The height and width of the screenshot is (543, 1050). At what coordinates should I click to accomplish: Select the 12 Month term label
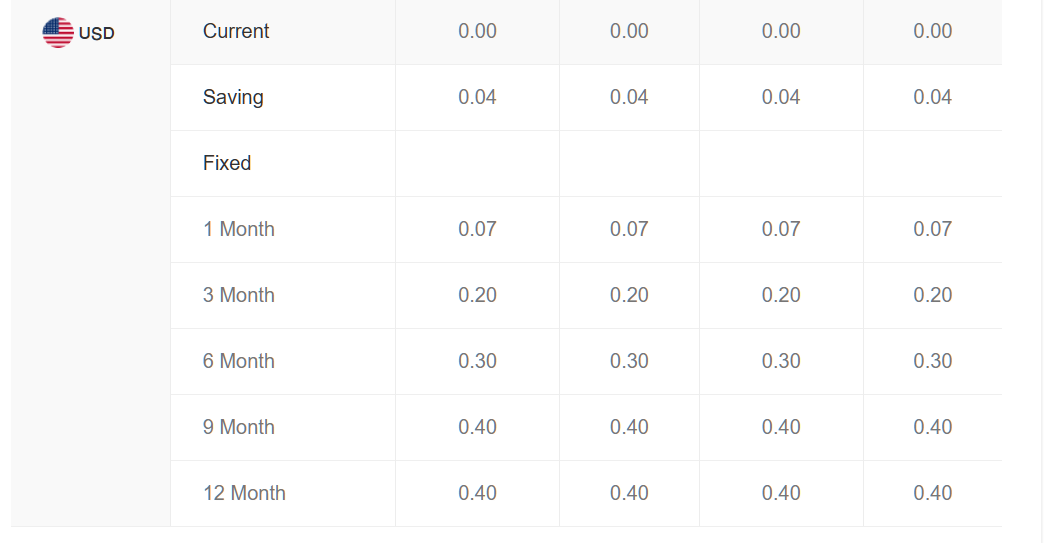244,493
